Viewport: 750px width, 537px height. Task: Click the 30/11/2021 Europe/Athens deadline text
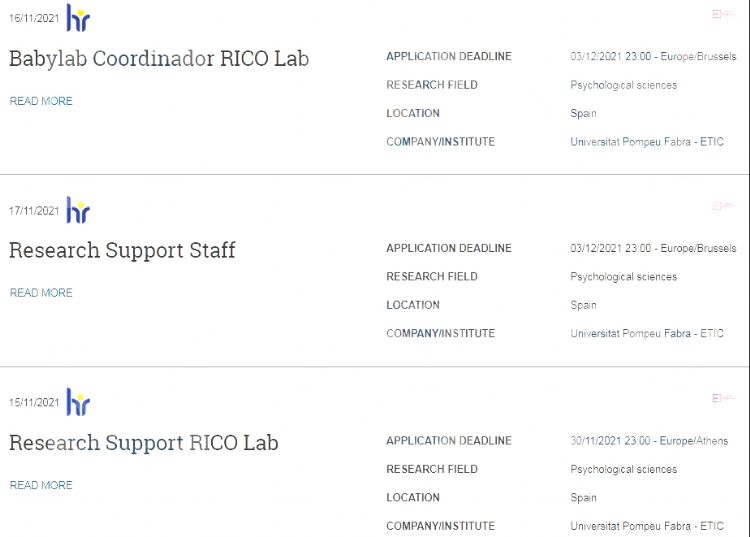649,441
